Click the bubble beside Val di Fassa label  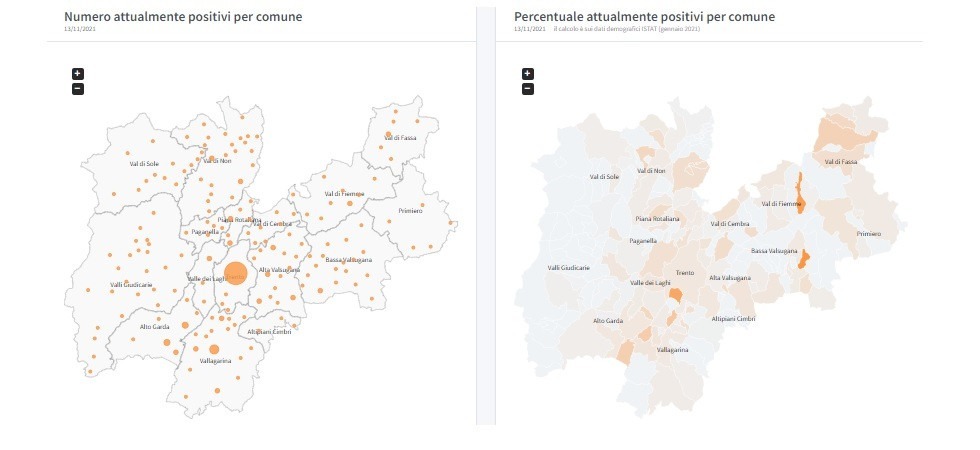point(388,134)
